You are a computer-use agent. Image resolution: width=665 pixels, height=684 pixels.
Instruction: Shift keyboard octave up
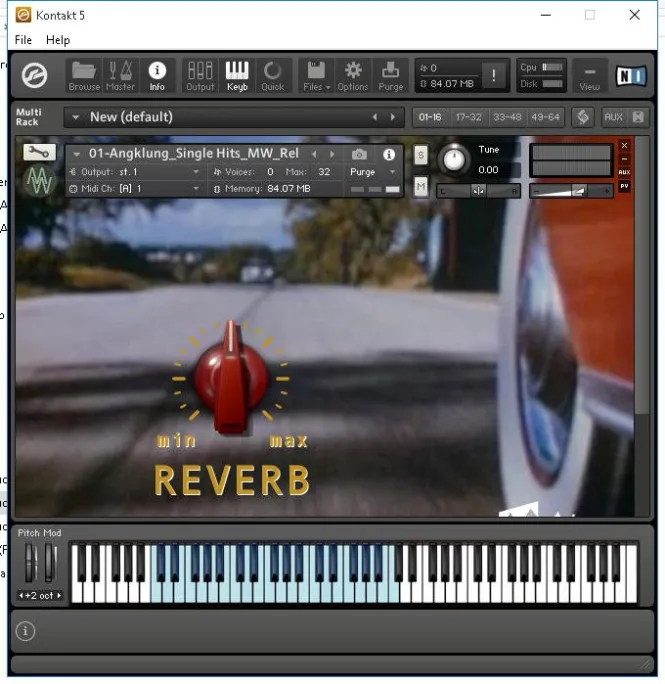coord(59,595)
